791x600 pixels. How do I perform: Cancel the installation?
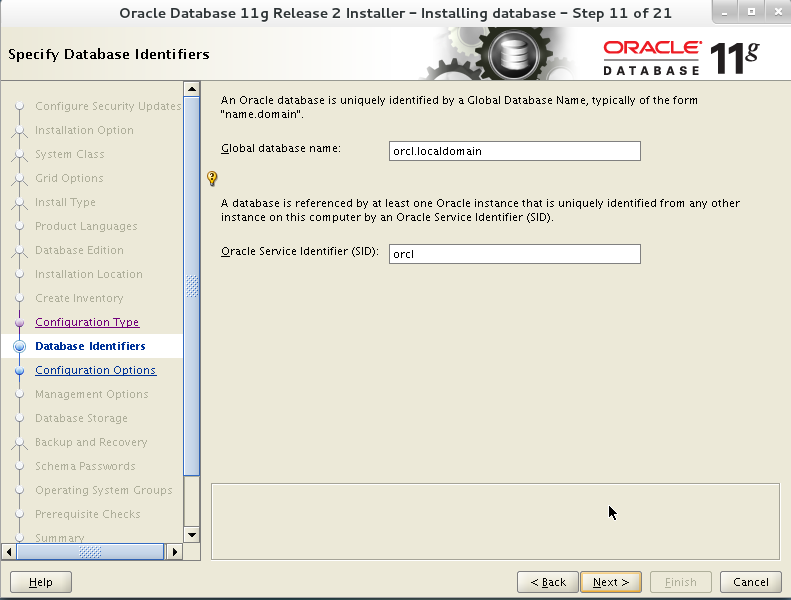[x=751, y=582]
